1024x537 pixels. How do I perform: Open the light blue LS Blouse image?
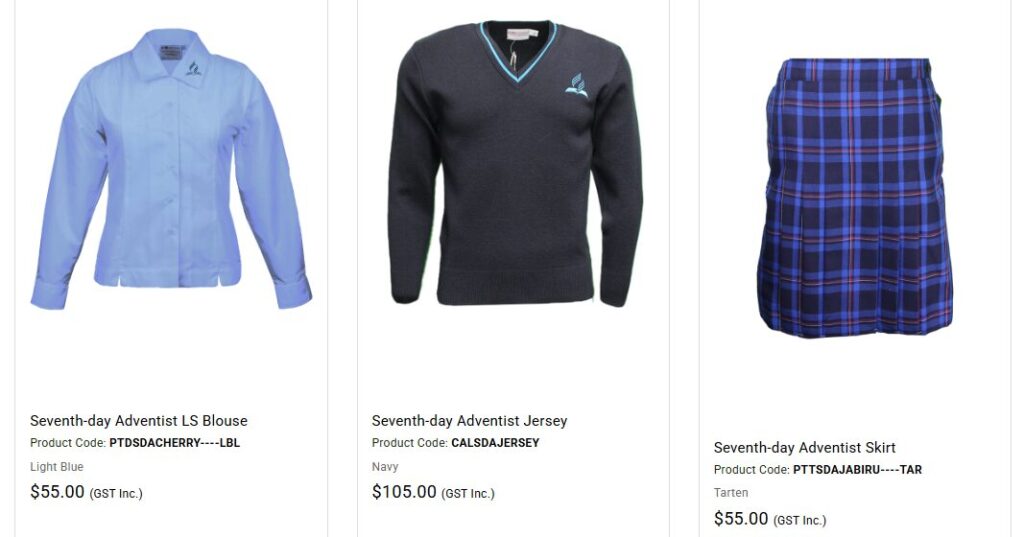[x=171, y=169]
